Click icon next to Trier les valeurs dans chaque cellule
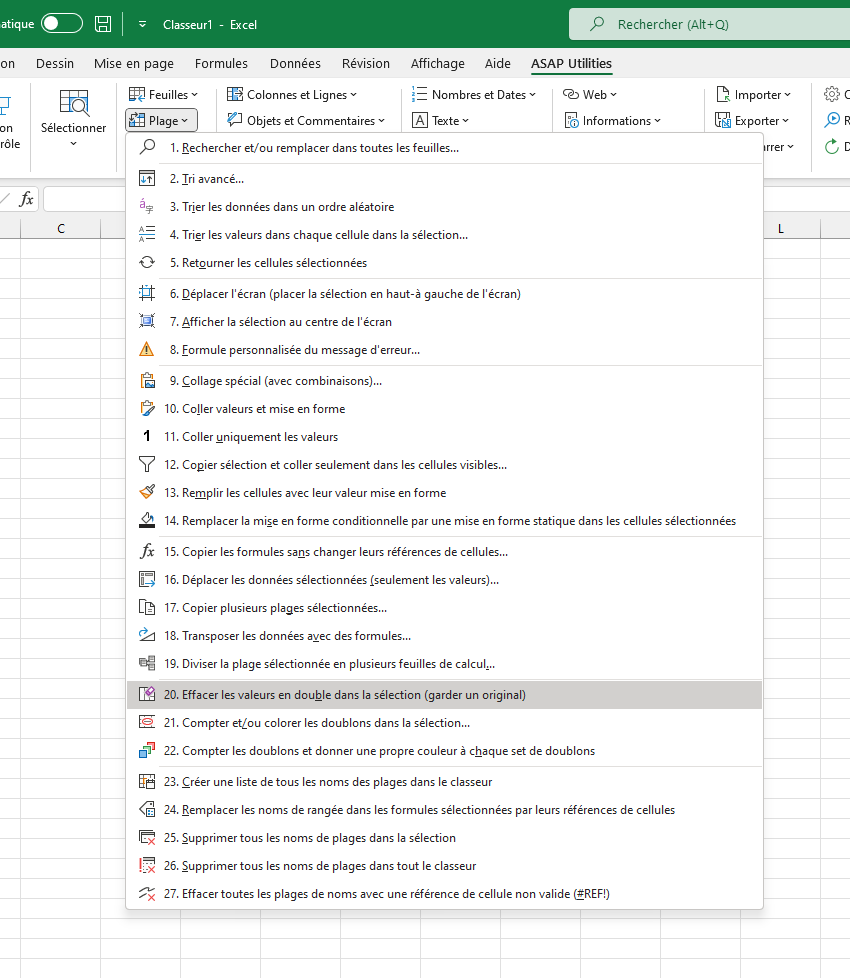850x978 pixels. pyautogui.click(x=147, y=235)
